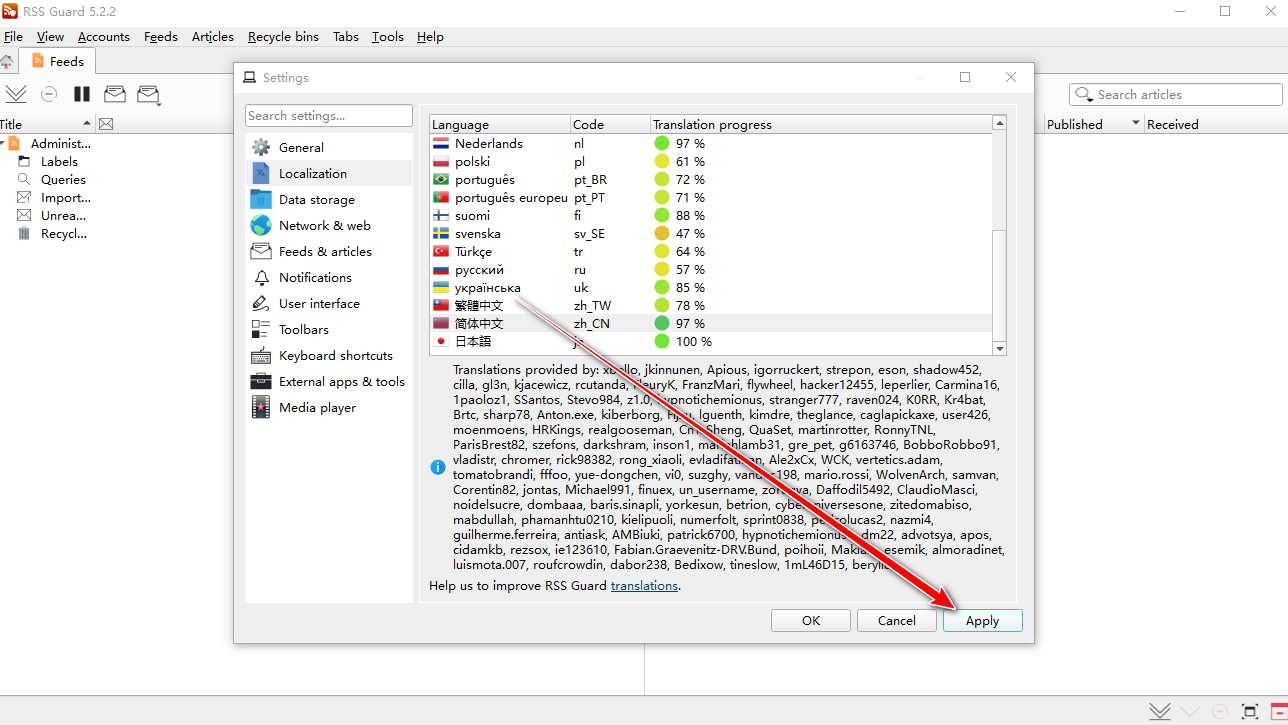The image size is (1288, 725).
Task: Click the Language column header
Action: pos(500,124)
